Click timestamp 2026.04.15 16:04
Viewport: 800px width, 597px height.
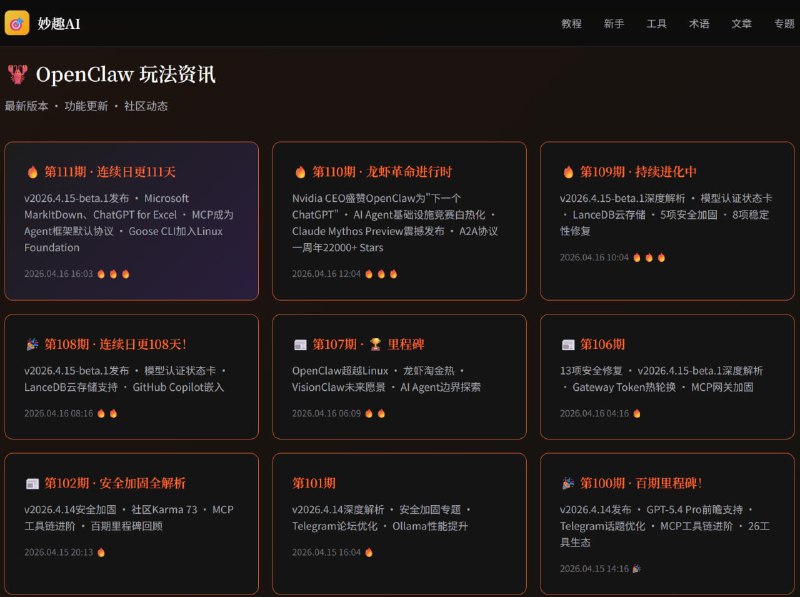(327, 553)
